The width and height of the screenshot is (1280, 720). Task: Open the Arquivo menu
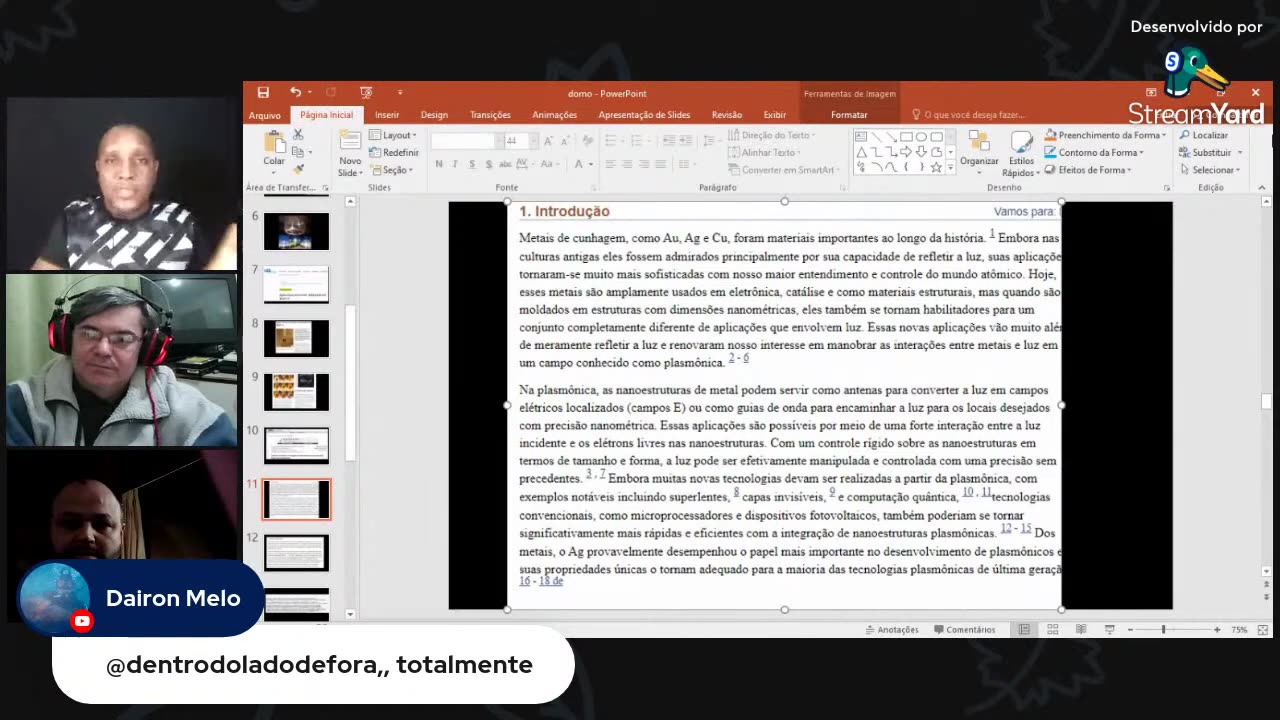coord(265,115)
